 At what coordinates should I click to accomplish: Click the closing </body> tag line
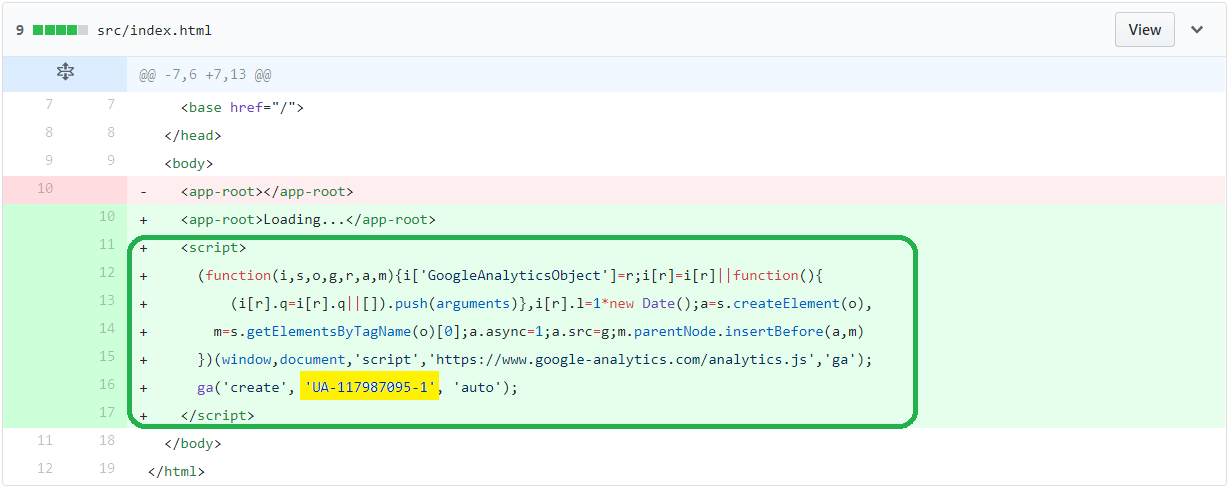coord(193,443)
